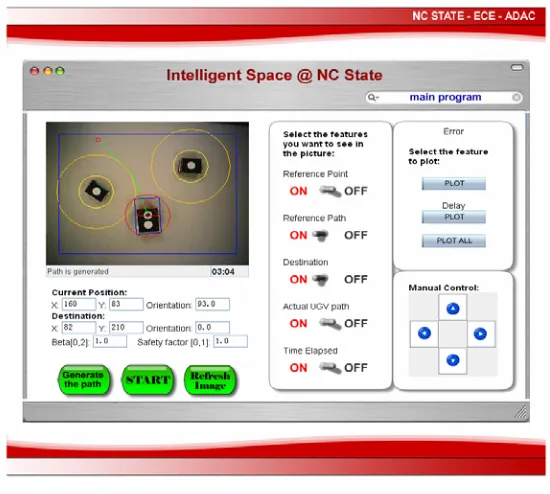Click the PLOT button under Delay
The image size is (550, 494).
point(454,217)
